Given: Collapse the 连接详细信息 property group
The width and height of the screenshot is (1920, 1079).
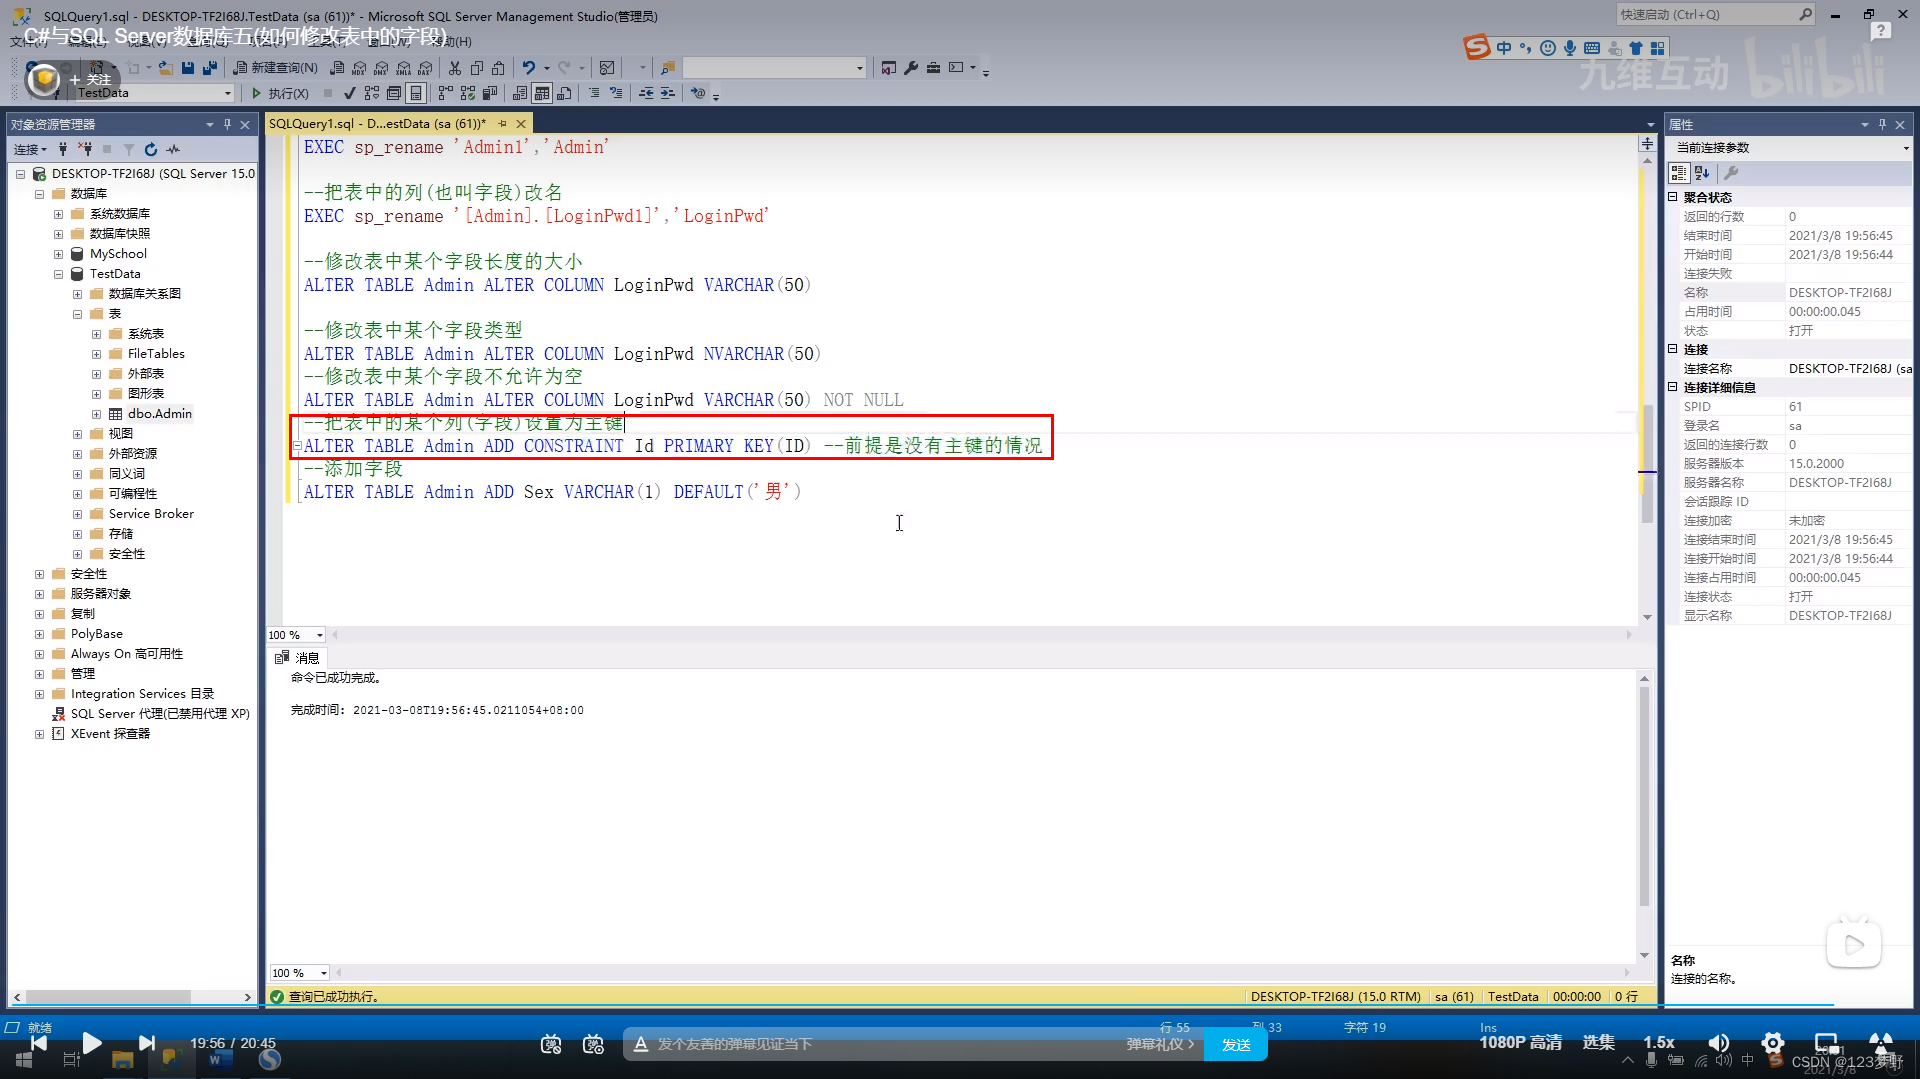Looking at the screenshot, I should (1672, 387).
